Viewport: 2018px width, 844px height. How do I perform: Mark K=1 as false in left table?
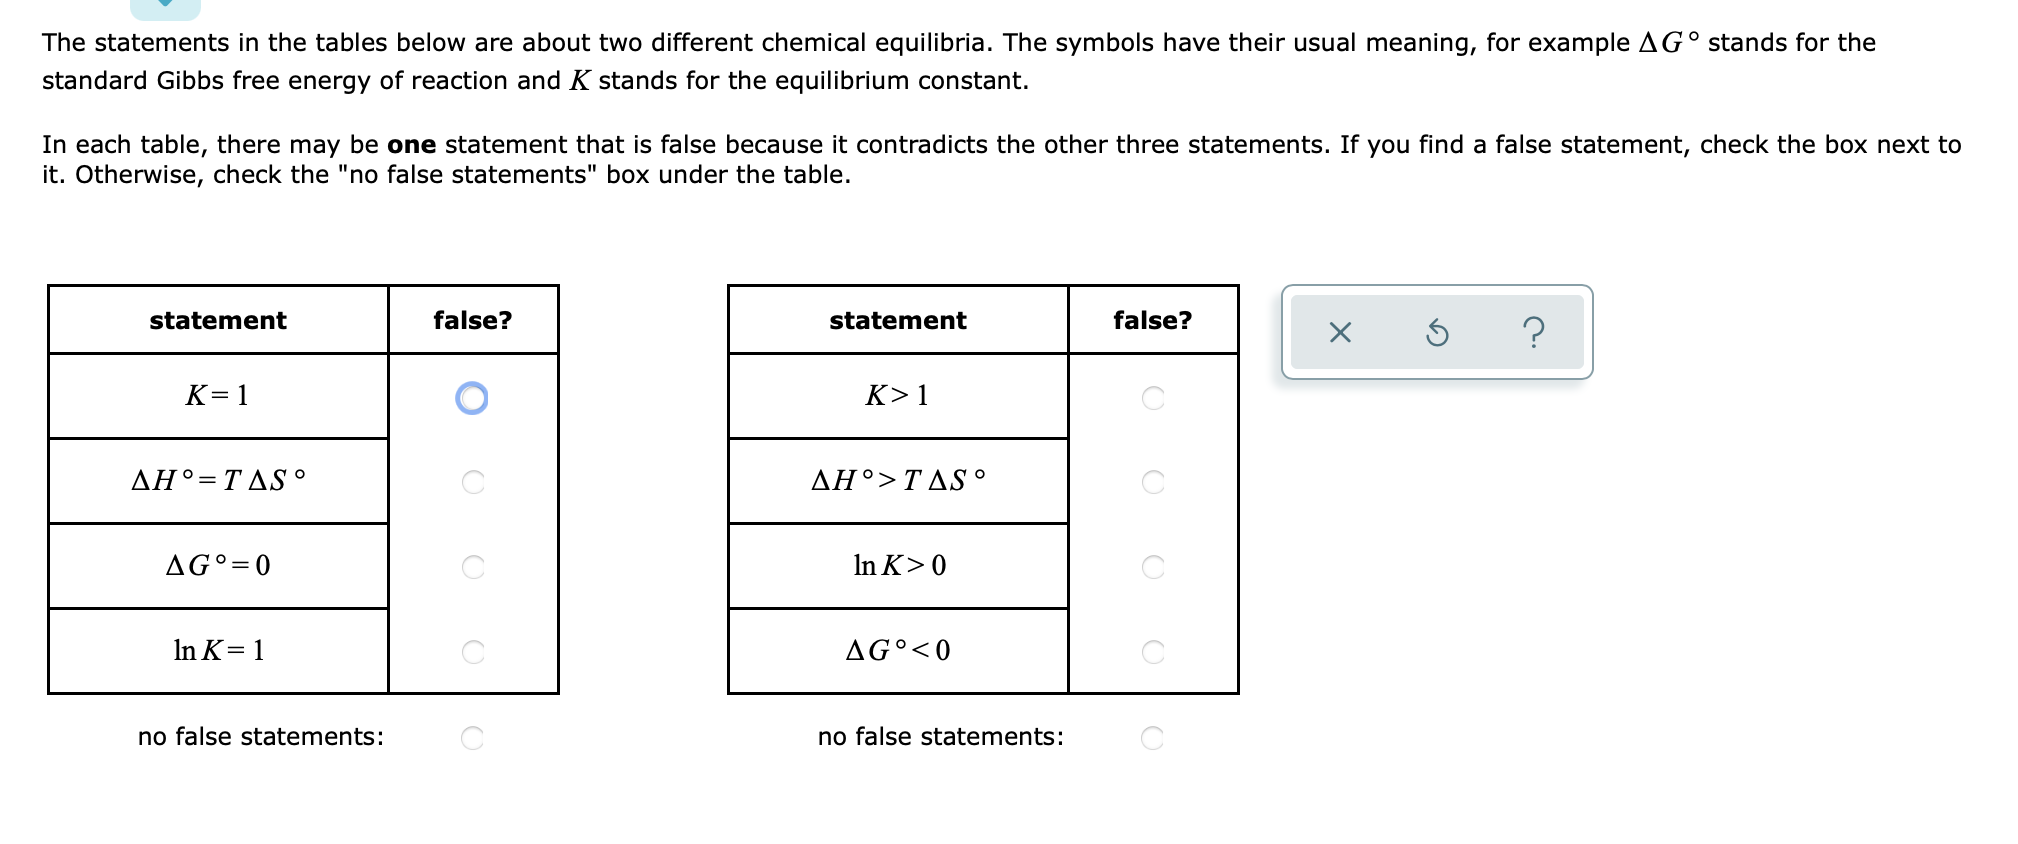point(472,397)
